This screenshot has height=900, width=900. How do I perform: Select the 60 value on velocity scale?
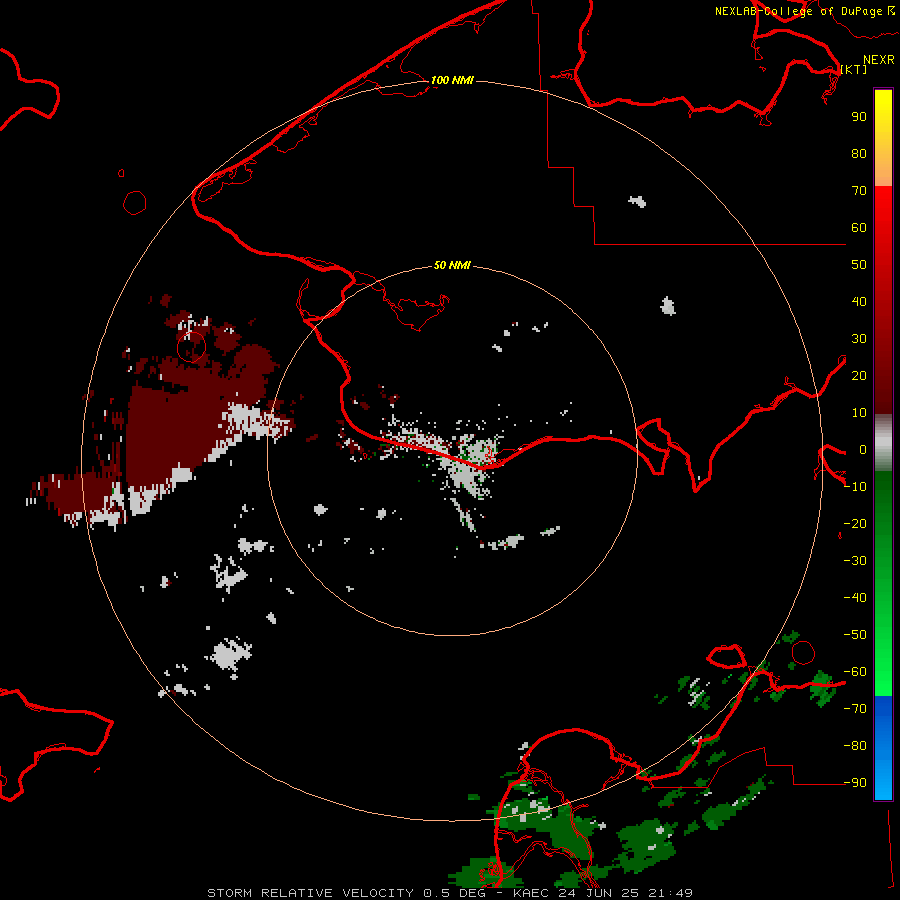click(859, 227)
